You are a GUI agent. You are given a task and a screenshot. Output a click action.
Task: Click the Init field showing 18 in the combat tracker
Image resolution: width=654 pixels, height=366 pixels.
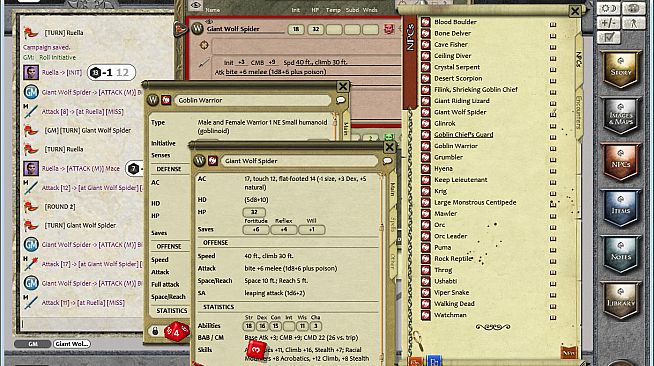pyautogui.click(x=296, y=29)
